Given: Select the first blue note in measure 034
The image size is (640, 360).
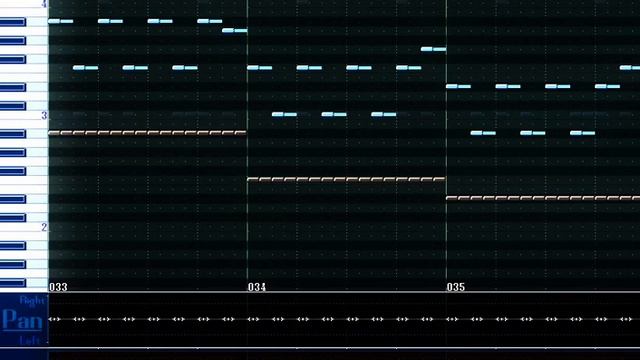Looking at the screenshot, I should [260, 68].
